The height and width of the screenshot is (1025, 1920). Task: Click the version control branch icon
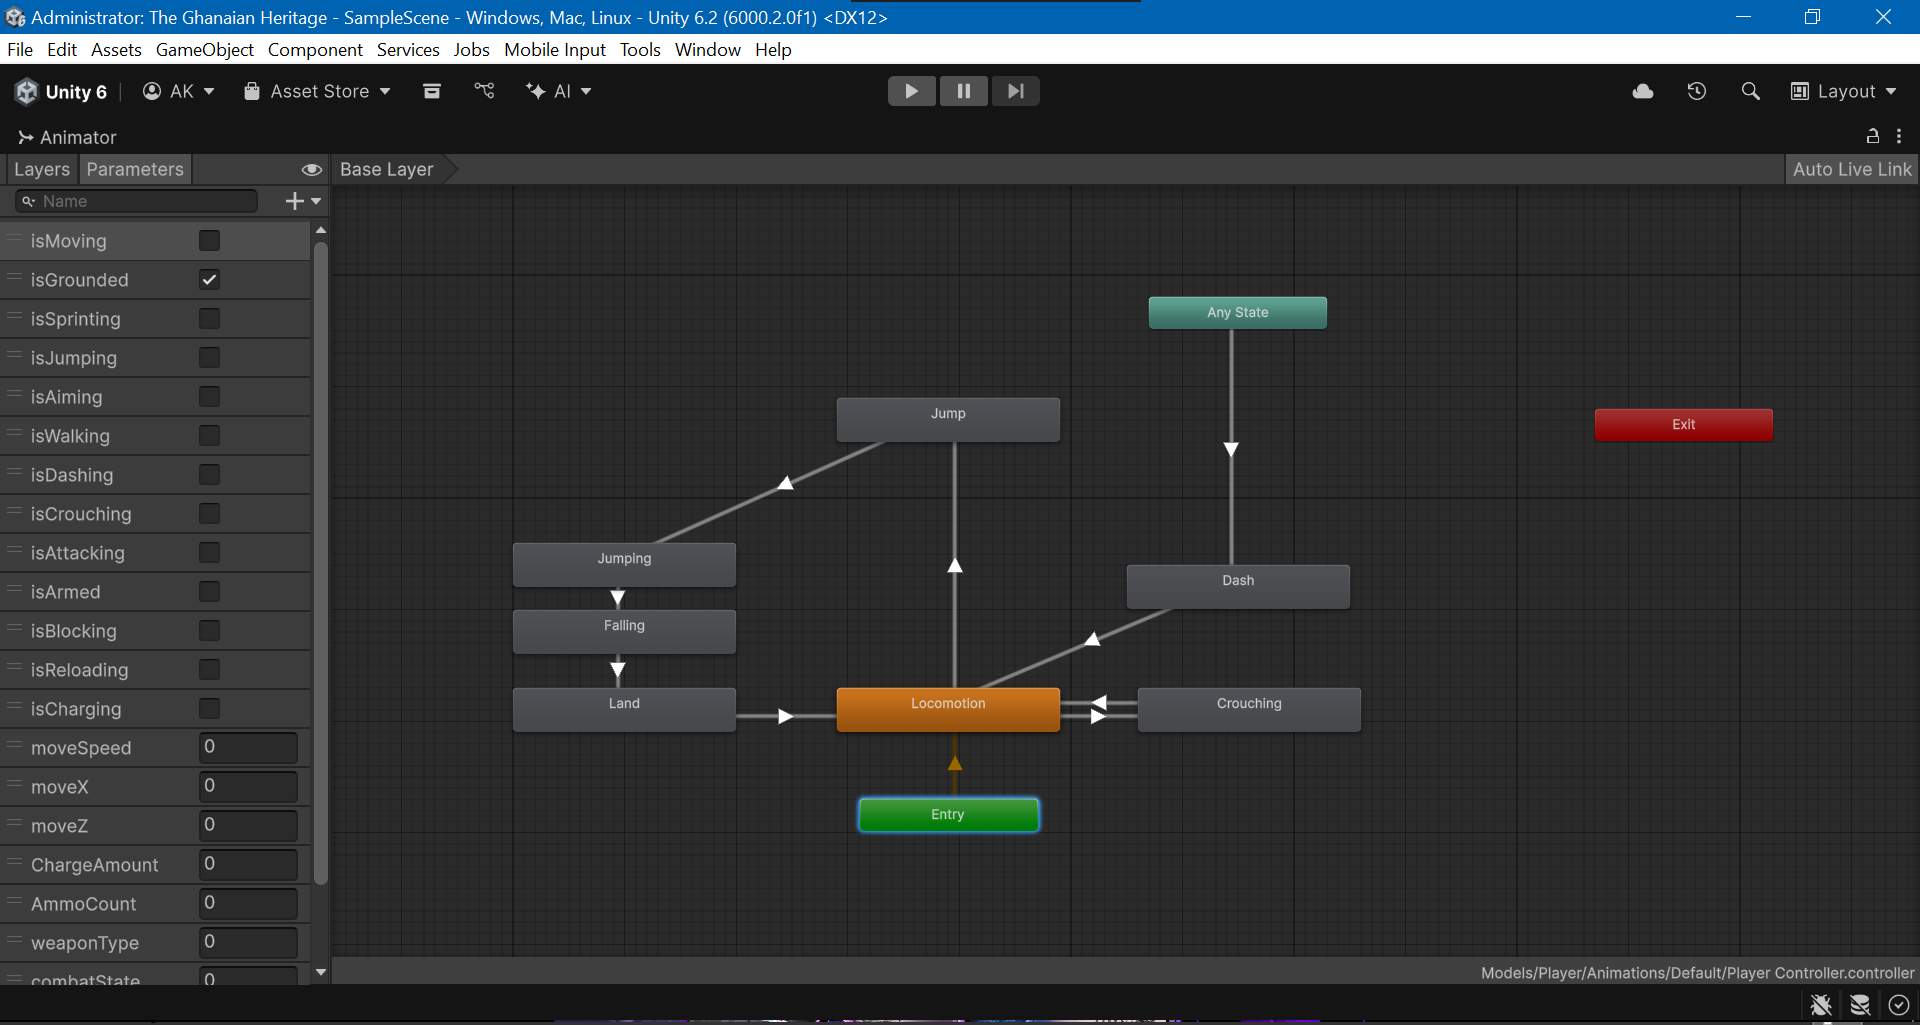[485, 91]
